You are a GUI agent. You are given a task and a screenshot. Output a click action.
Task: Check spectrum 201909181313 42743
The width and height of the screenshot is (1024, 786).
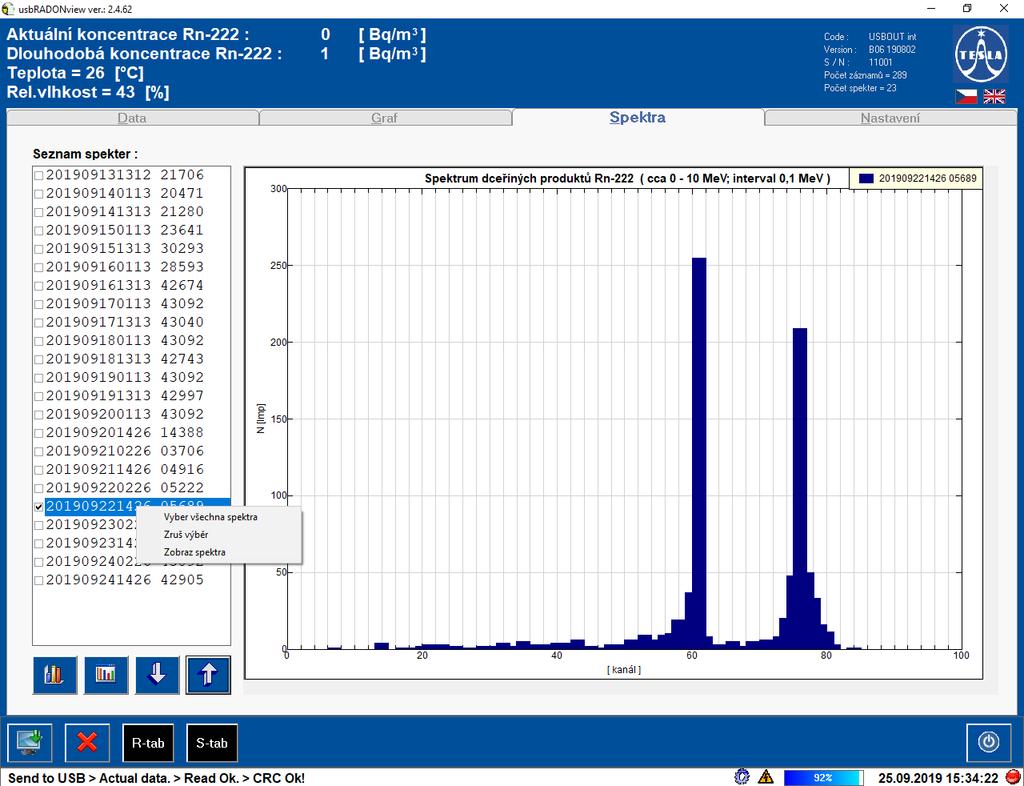[39, 359]
